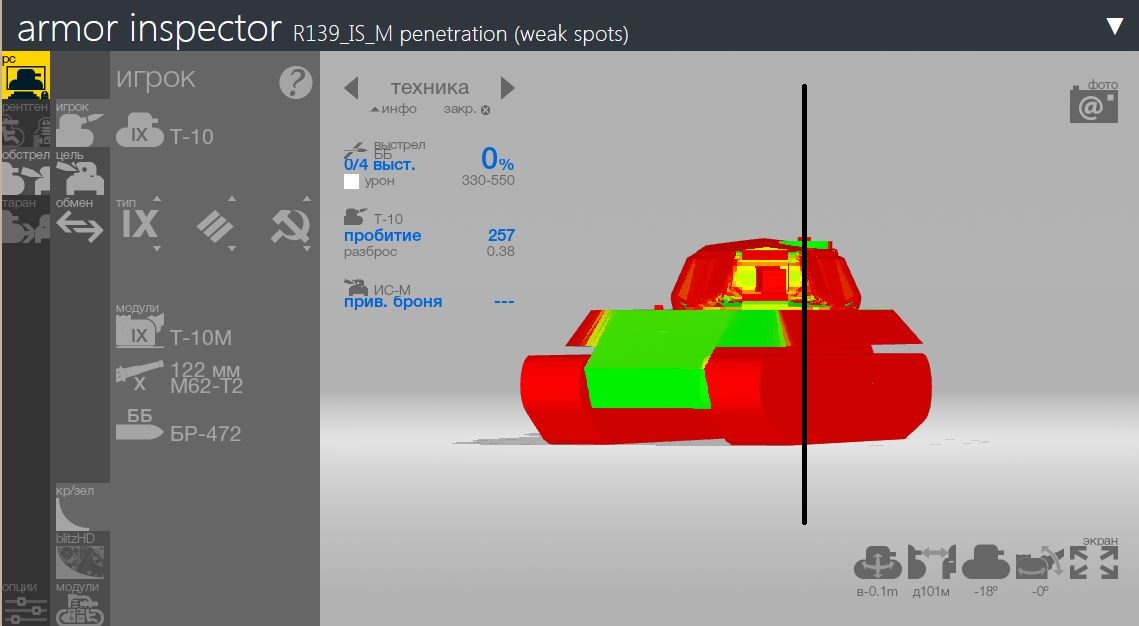Open the таран ramming mode
Viewport: 1139px width, 626px height.
25,220
